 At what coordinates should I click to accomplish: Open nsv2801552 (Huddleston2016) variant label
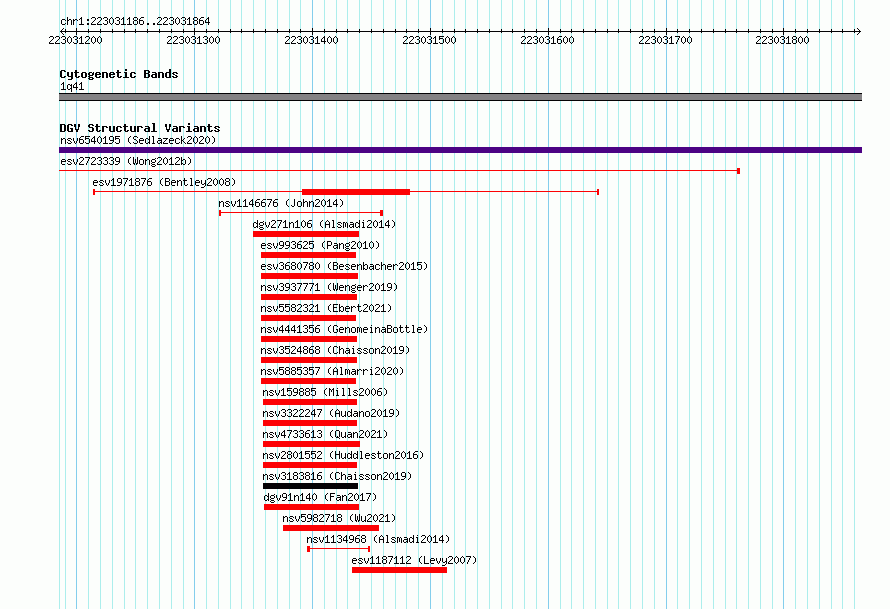[x=343, y=455]
